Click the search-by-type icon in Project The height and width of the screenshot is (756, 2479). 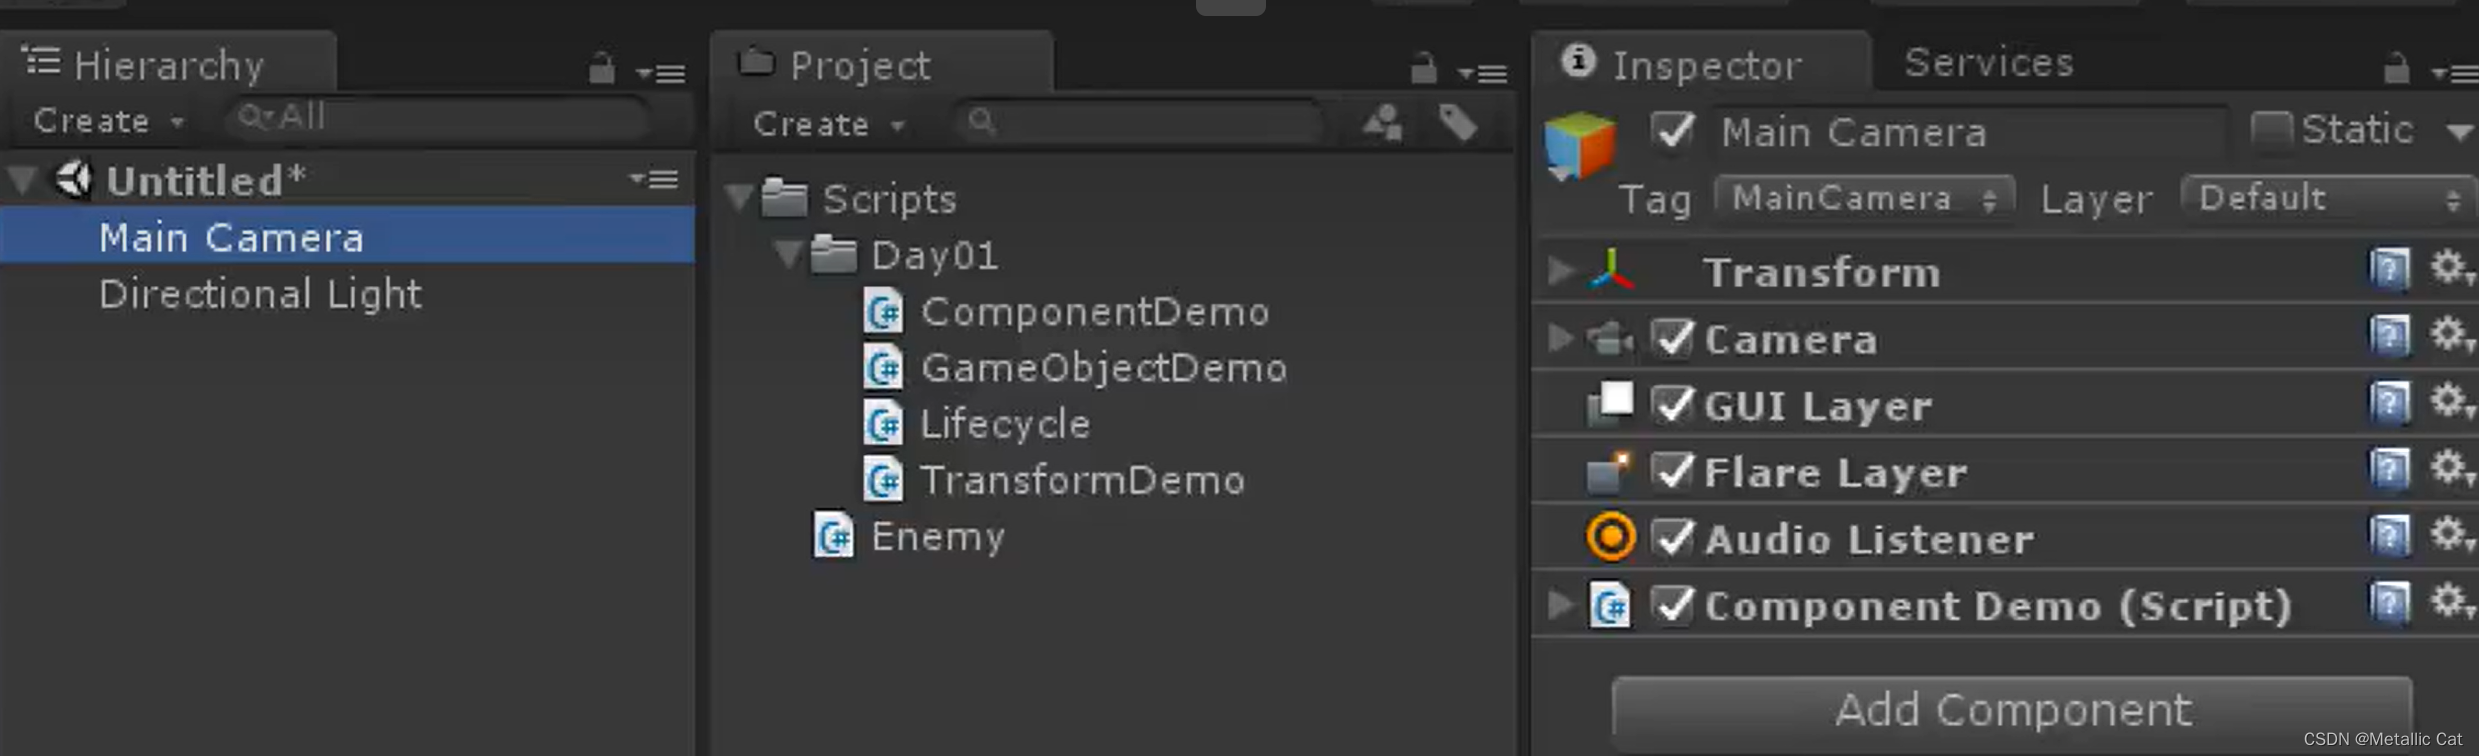pos(1383,123)
